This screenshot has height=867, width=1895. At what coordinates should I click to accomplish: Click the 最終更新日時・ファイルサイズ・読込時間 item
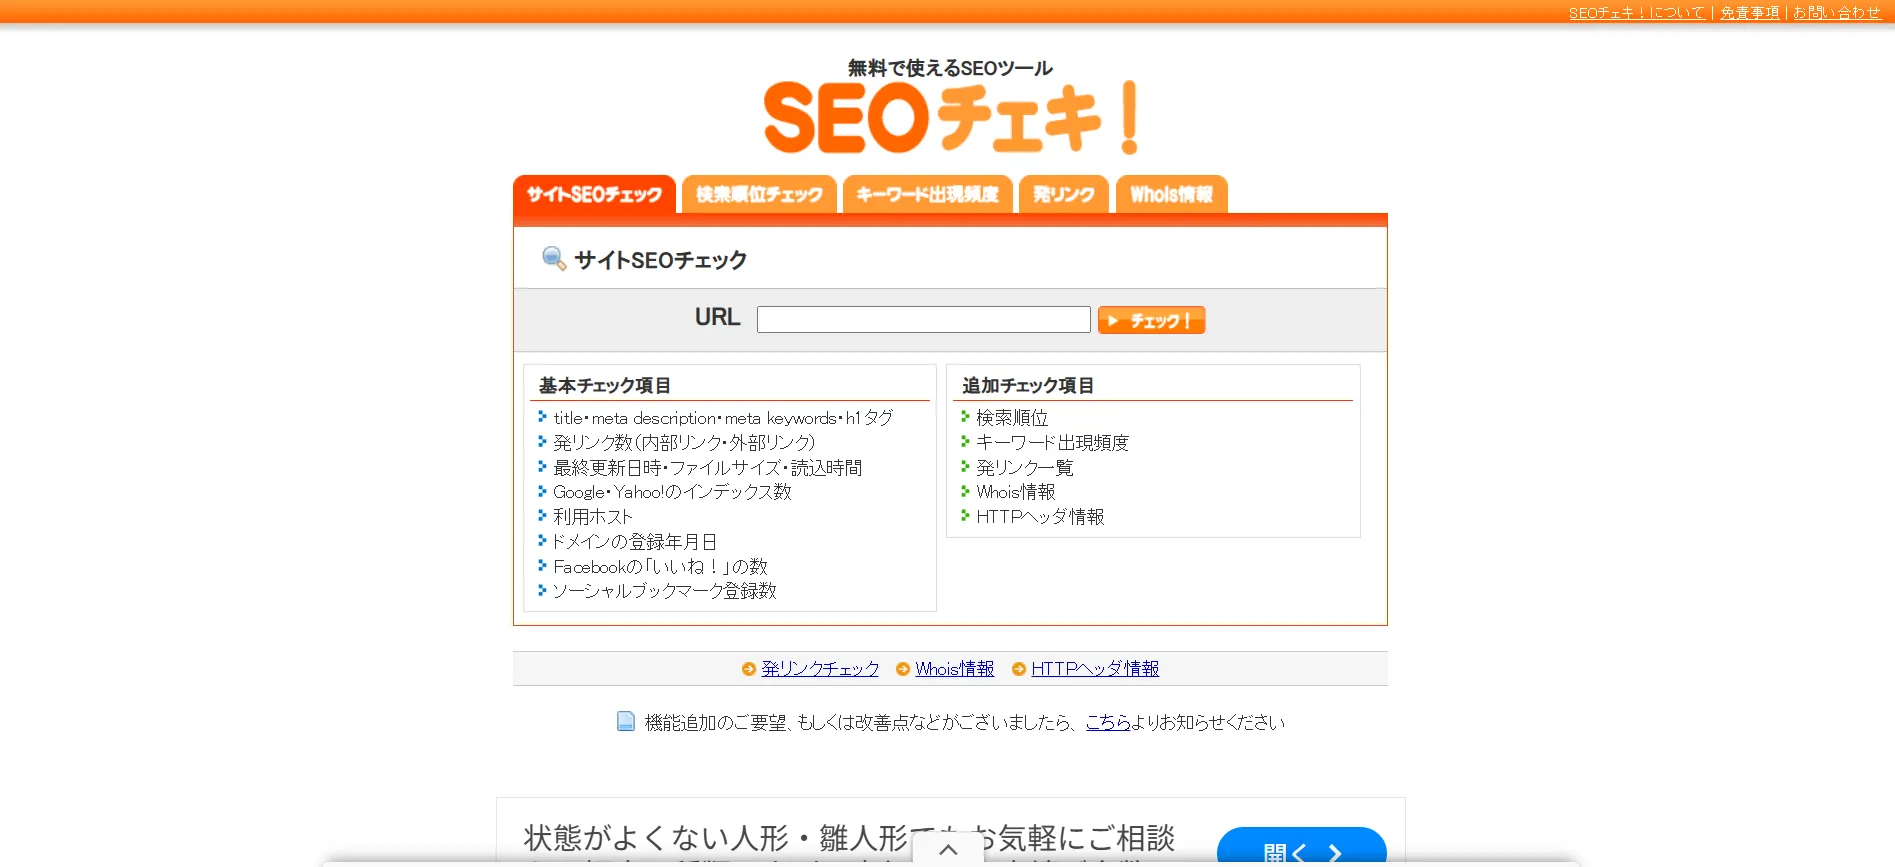pos(707,468)
